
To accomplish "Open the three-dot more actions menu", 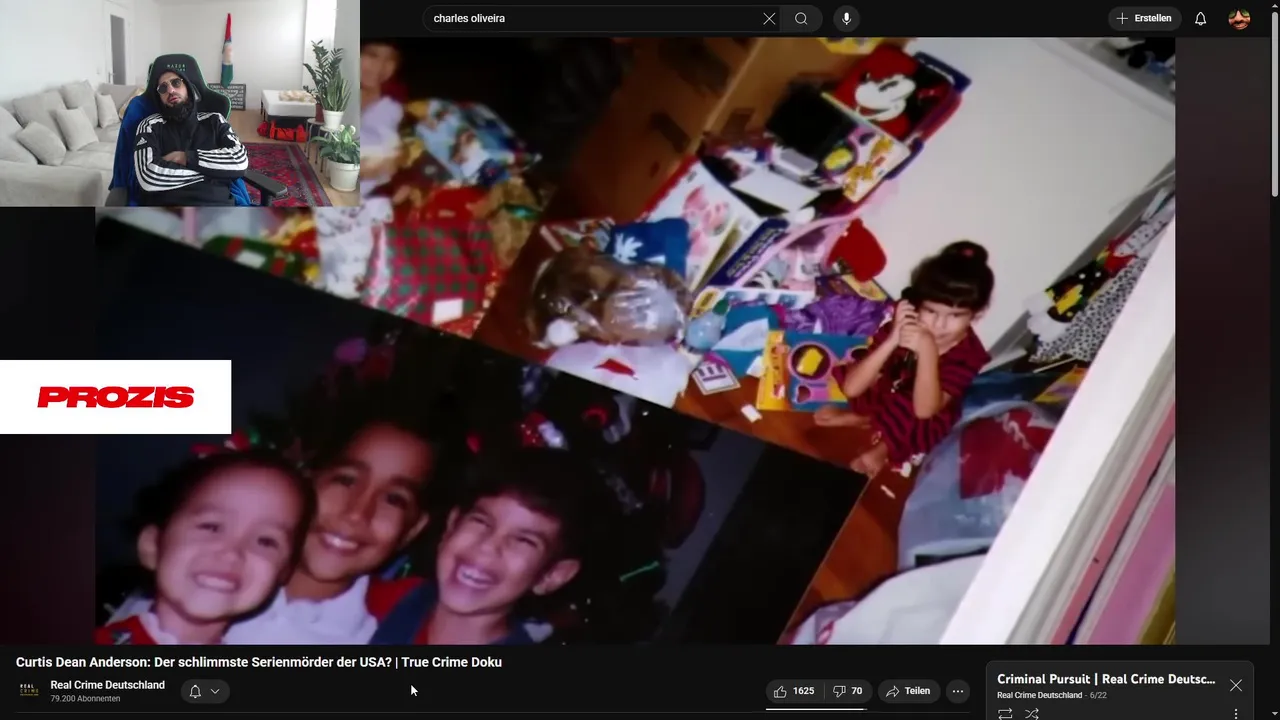I will 958,691.
